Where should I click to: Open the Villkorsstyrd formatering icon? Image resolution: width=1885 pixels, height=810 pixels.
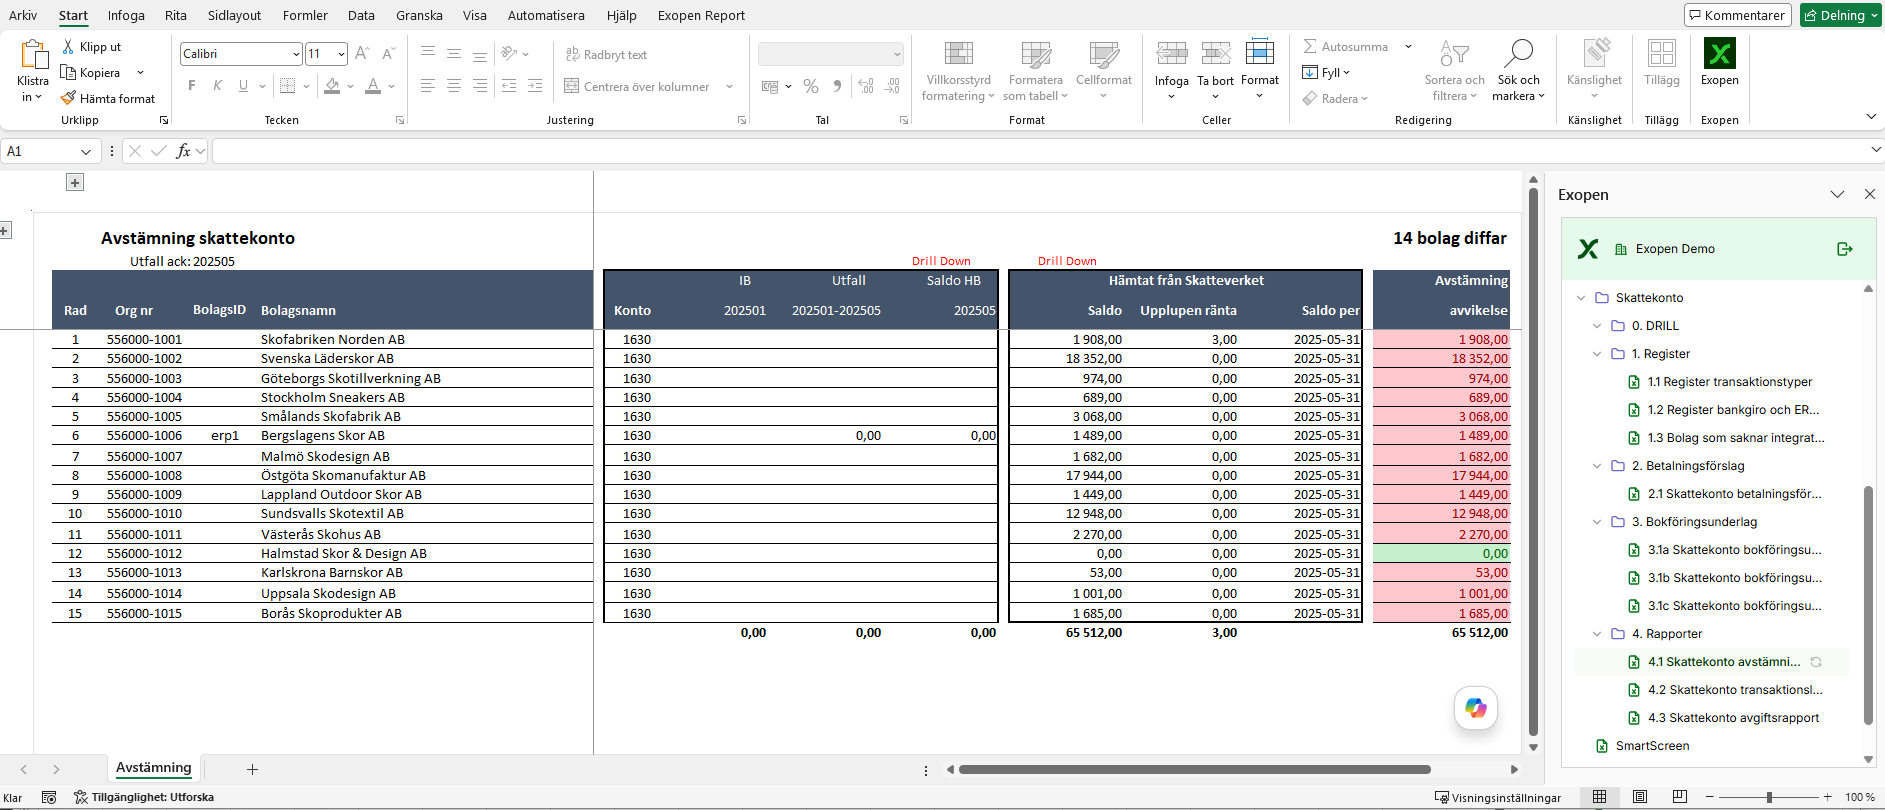(x=959, y=53)
